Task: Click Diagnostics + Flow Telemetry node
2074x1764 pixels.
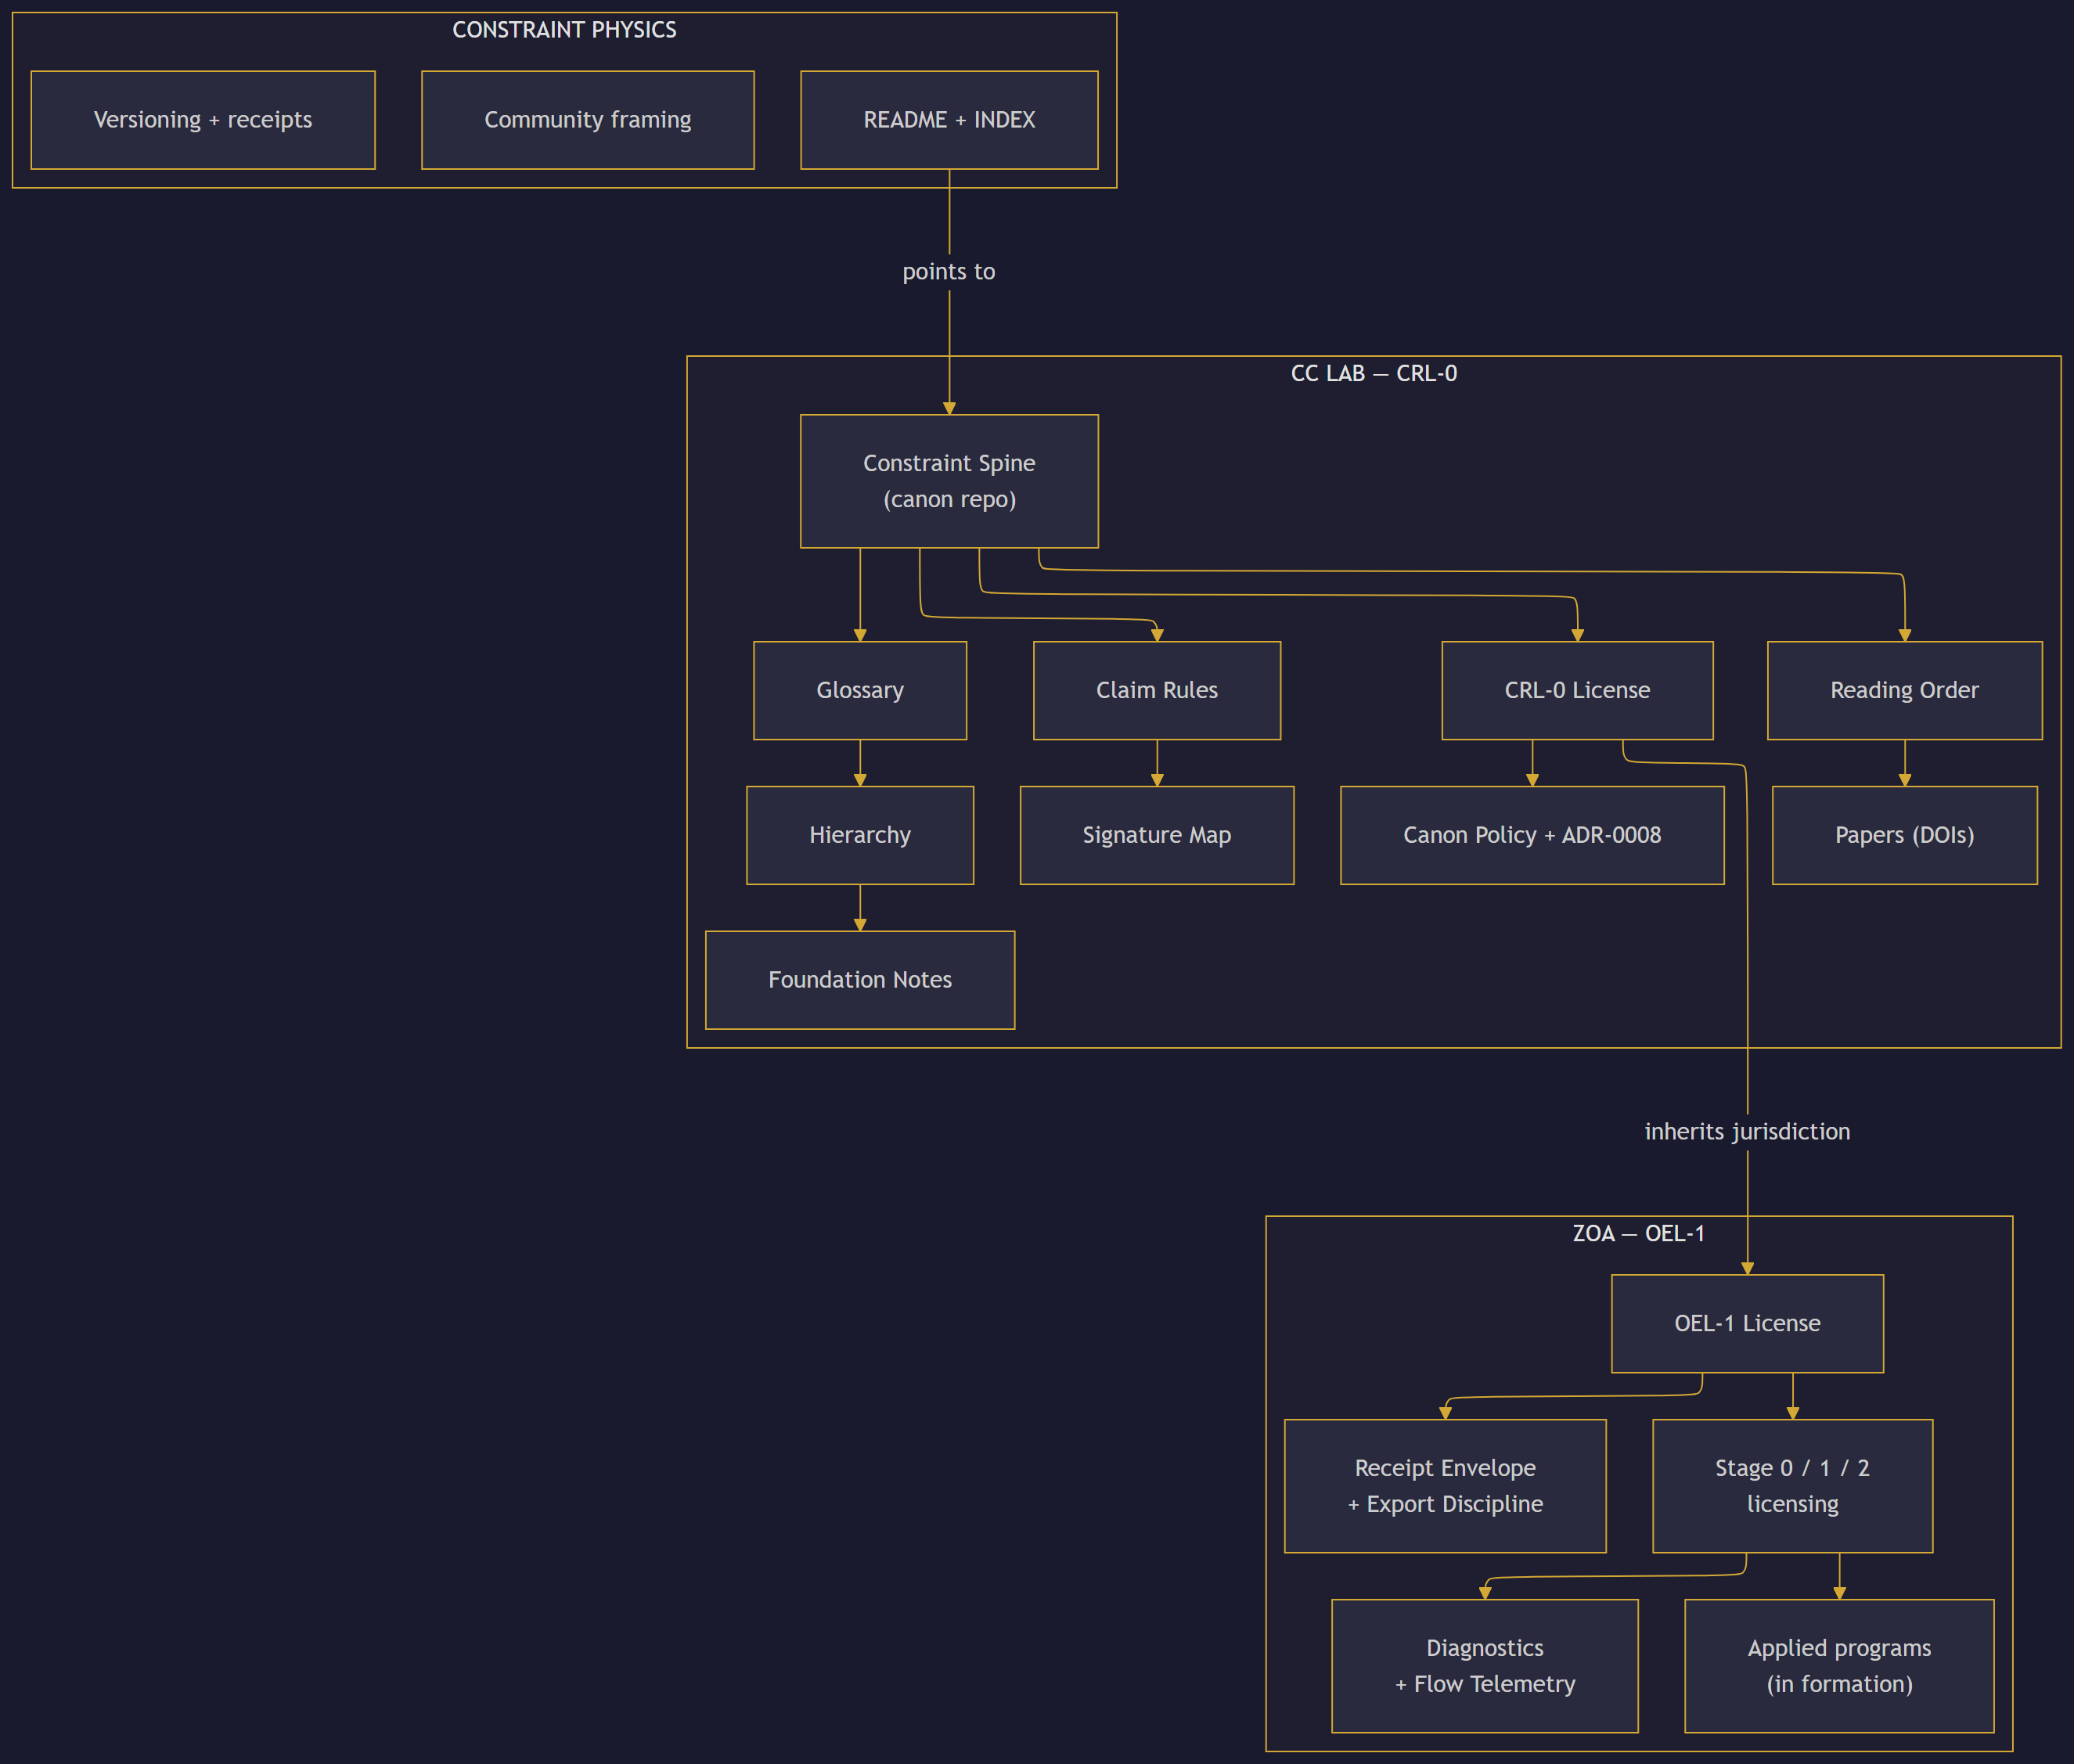Action: pyautogui.click(x=1485, y=1666)
